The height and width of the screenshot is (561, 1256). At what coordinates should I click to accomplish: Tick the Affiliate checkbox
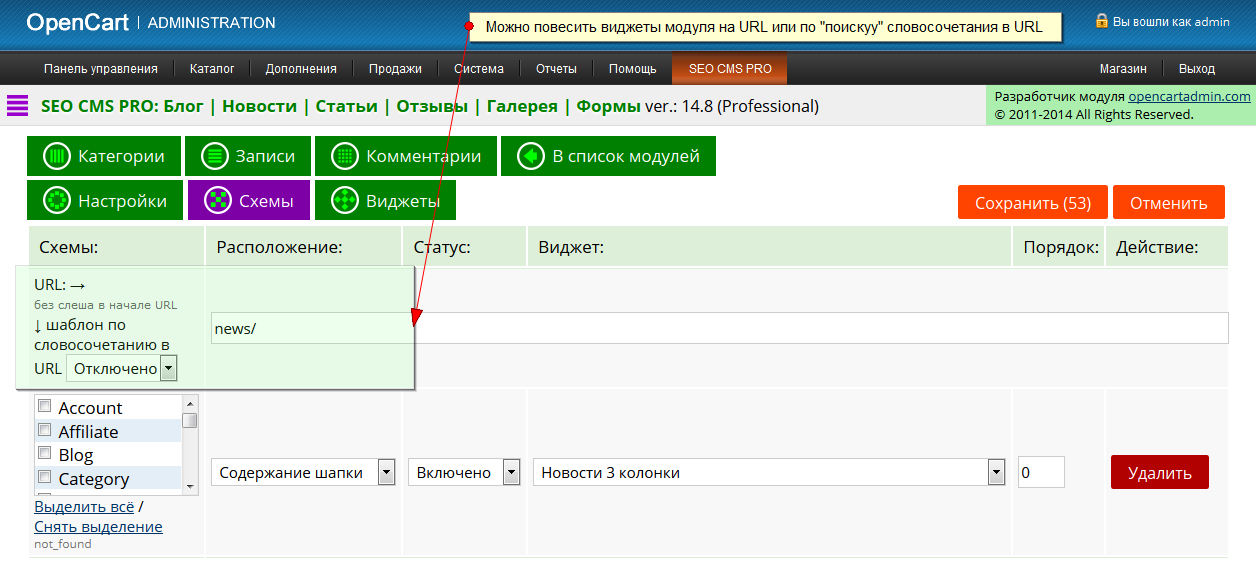click(44, 430)
